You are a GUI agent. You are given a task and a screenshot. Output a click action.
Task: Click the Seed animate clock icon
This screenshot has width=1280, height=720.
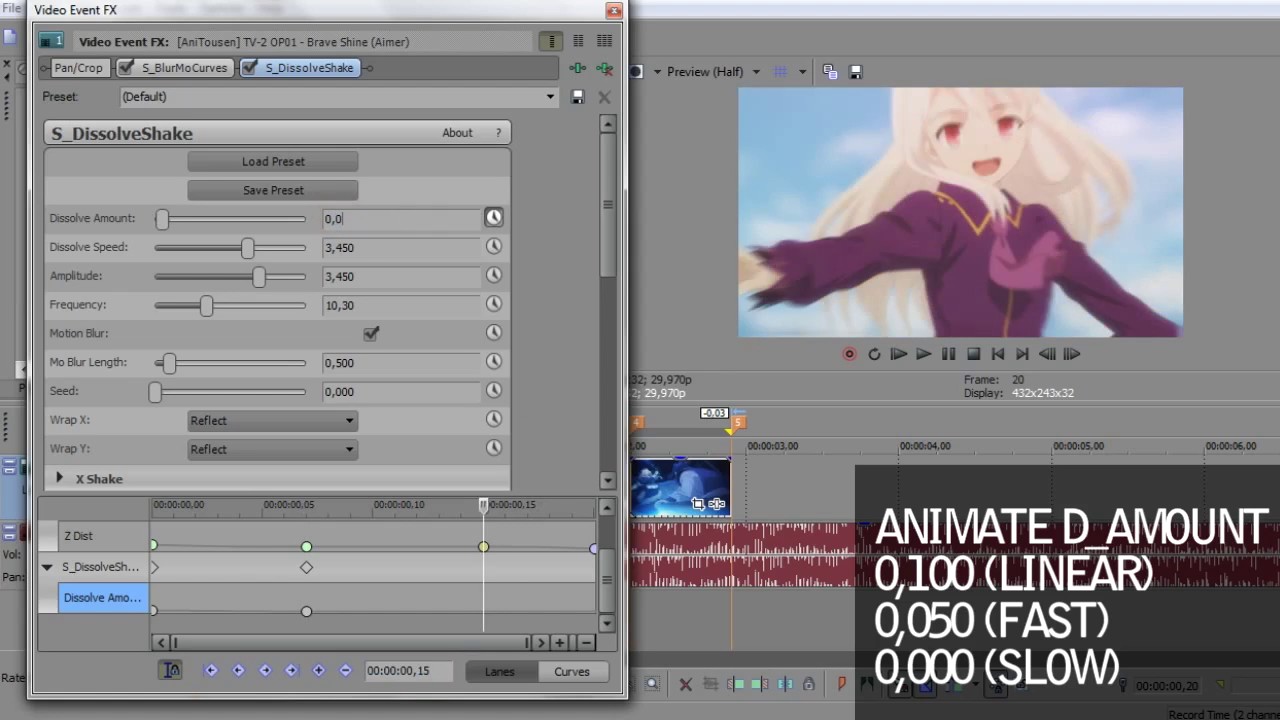click(x=494, y=391)
